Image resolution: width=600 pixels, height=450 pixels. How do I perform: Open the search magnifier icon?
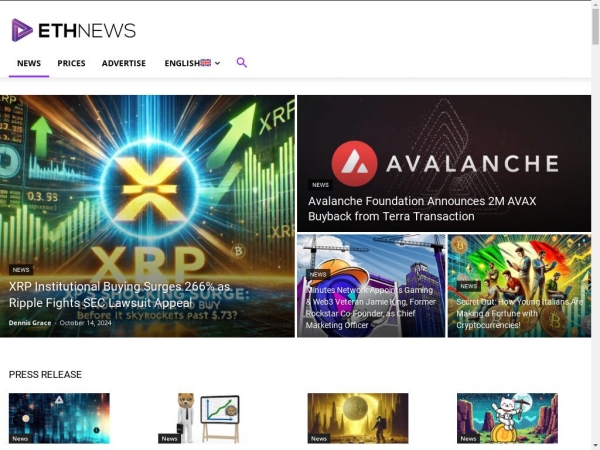click(241, 62)
